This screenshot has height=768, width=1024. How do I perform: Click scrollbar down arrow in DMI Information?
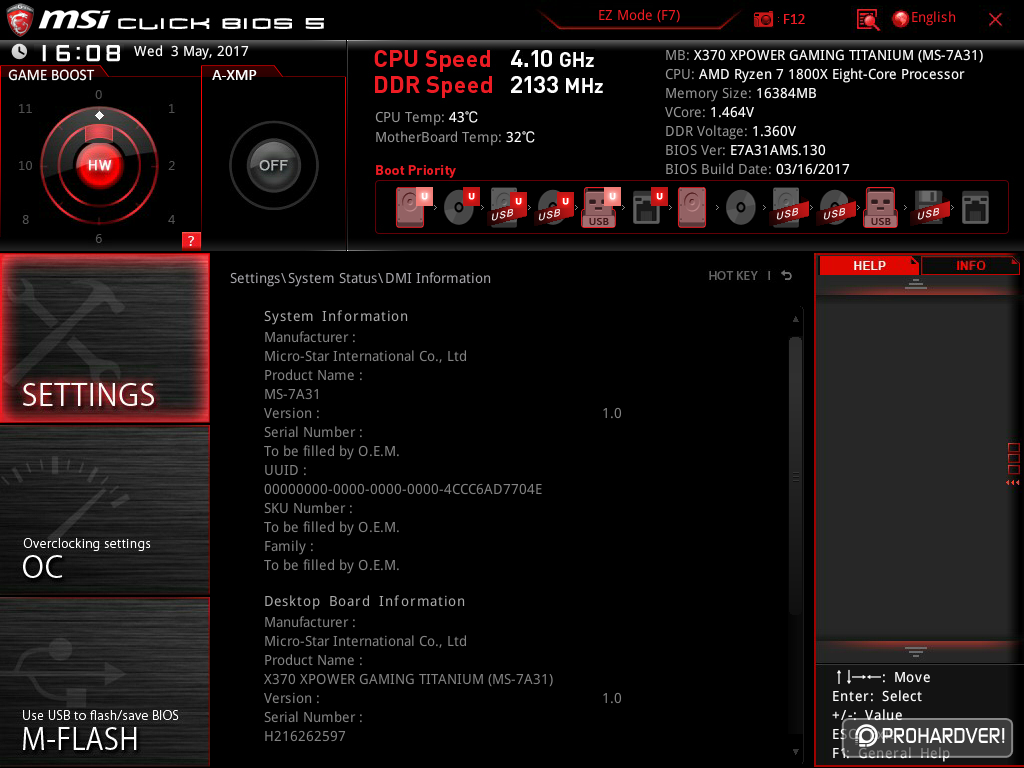pos(795,752)
